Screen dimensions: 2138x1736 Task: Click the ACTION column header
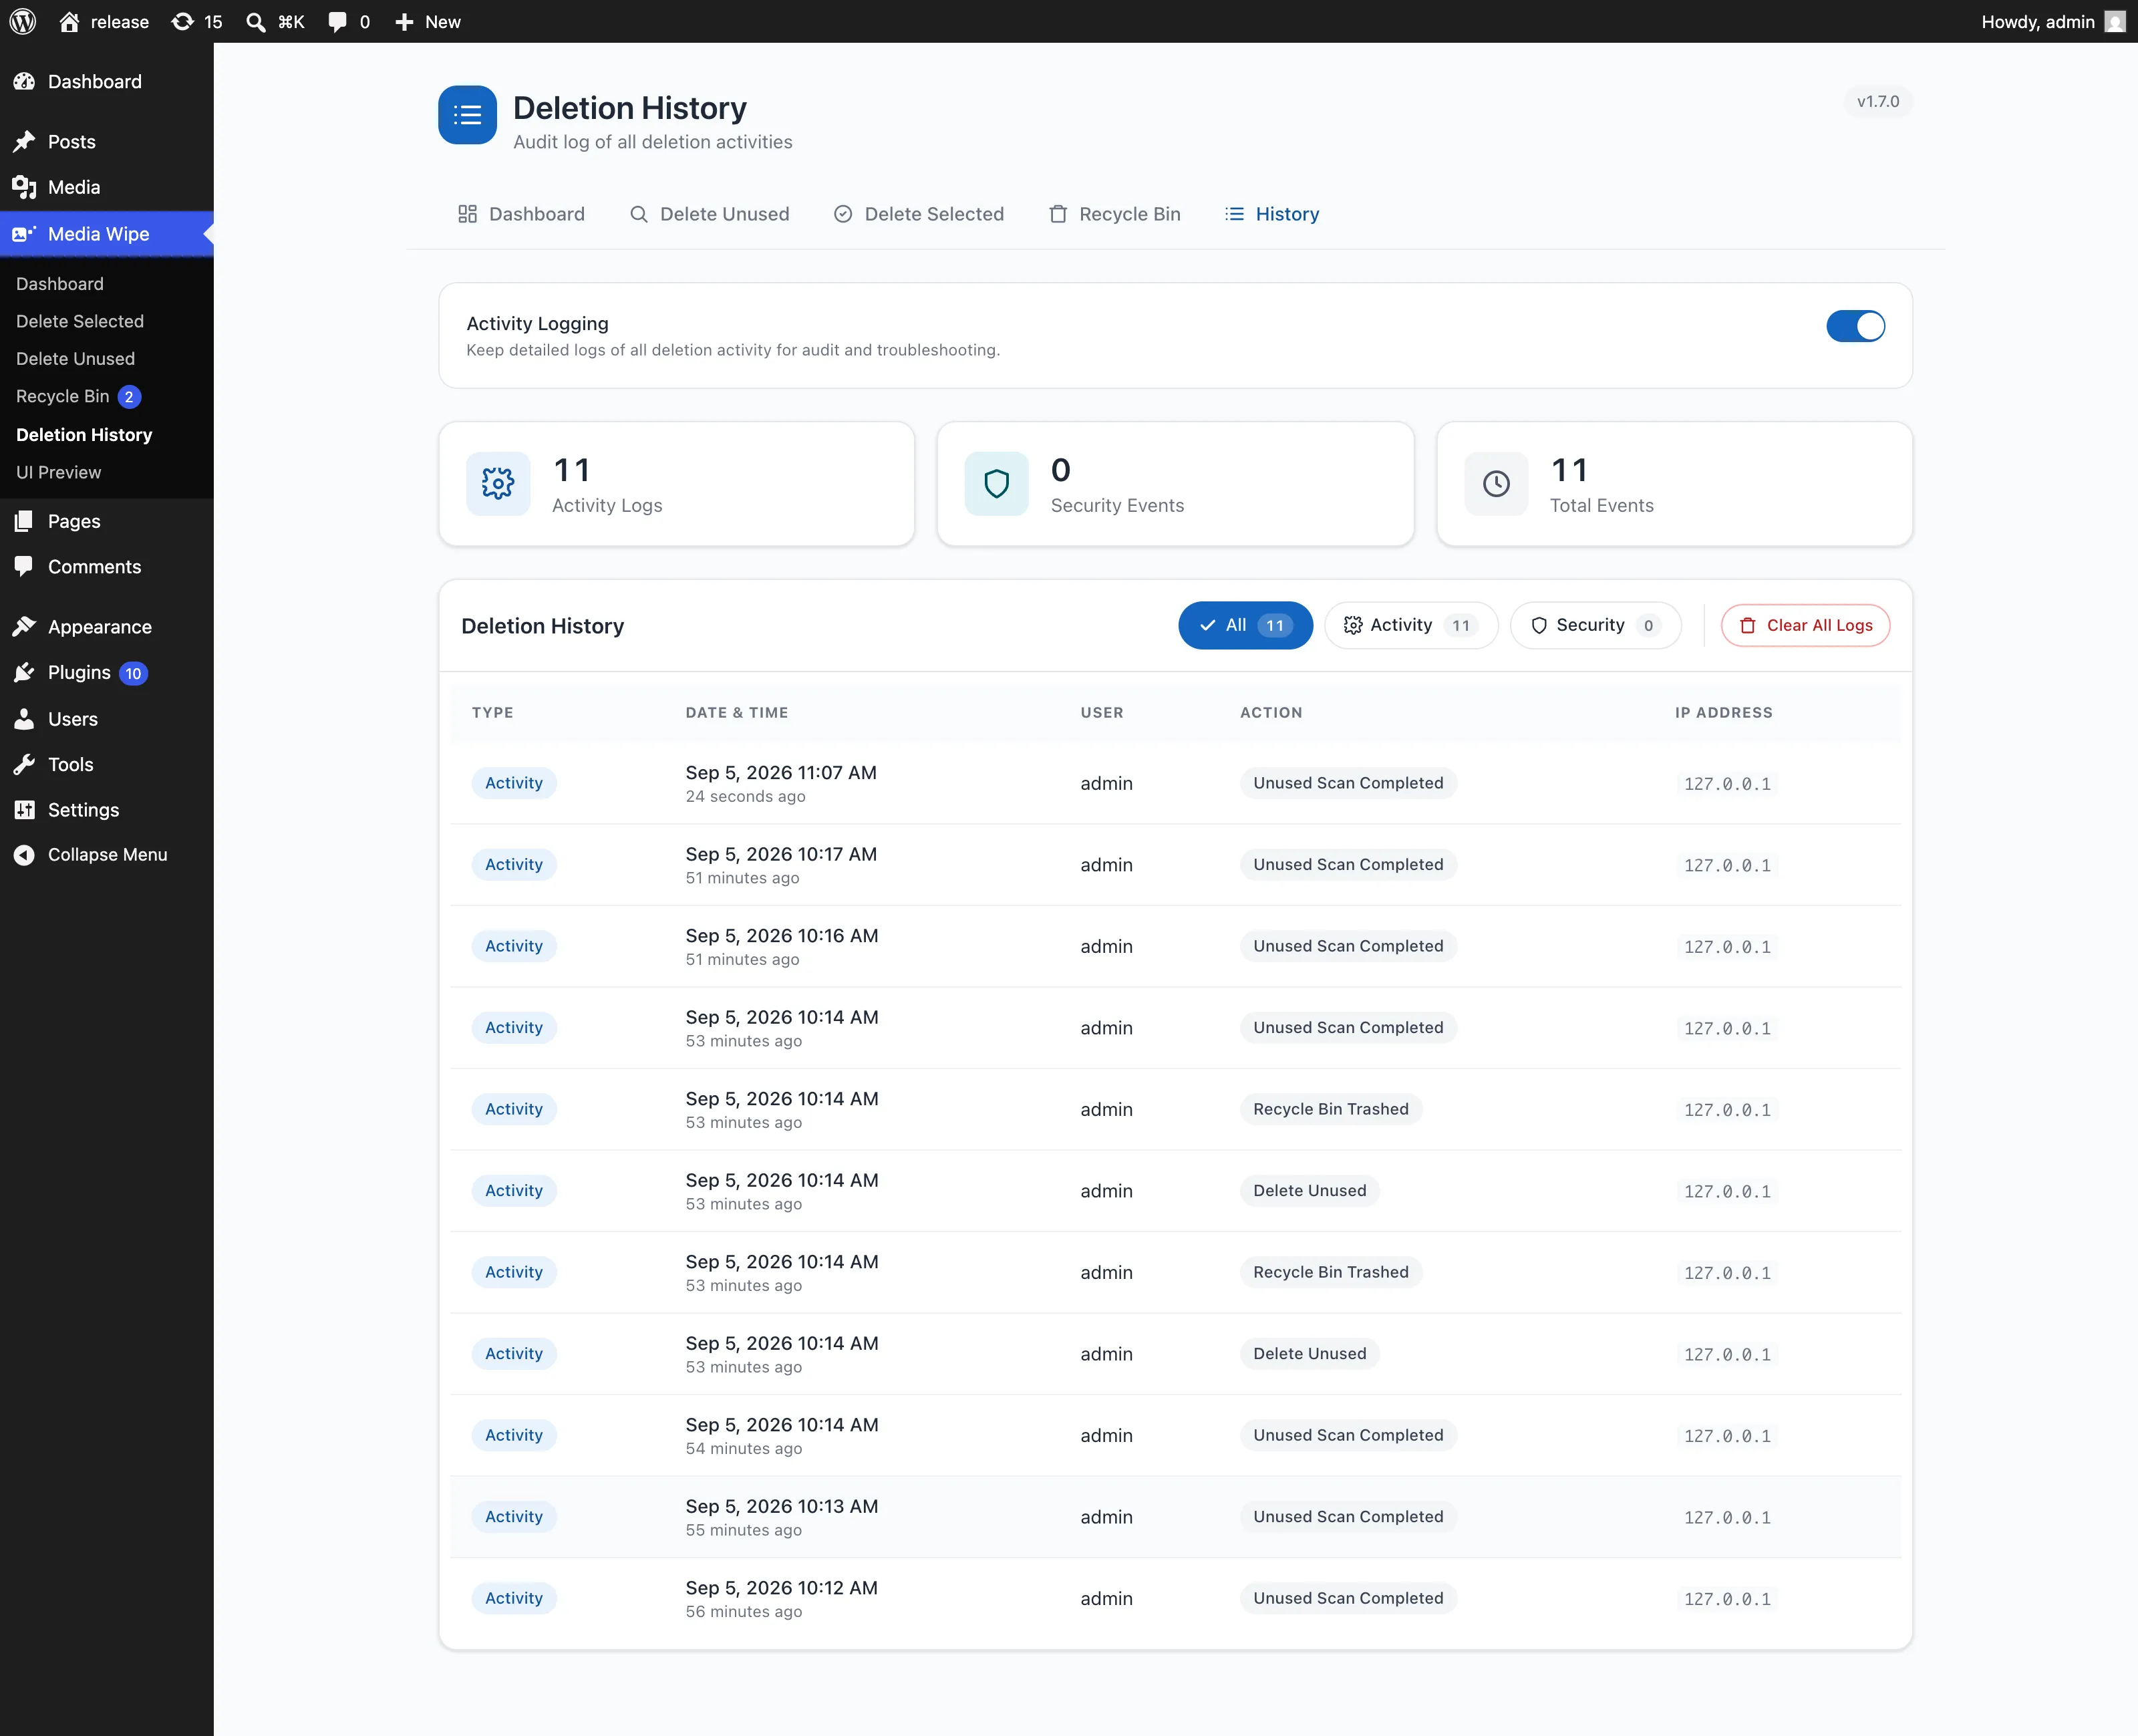(1271, 713)
